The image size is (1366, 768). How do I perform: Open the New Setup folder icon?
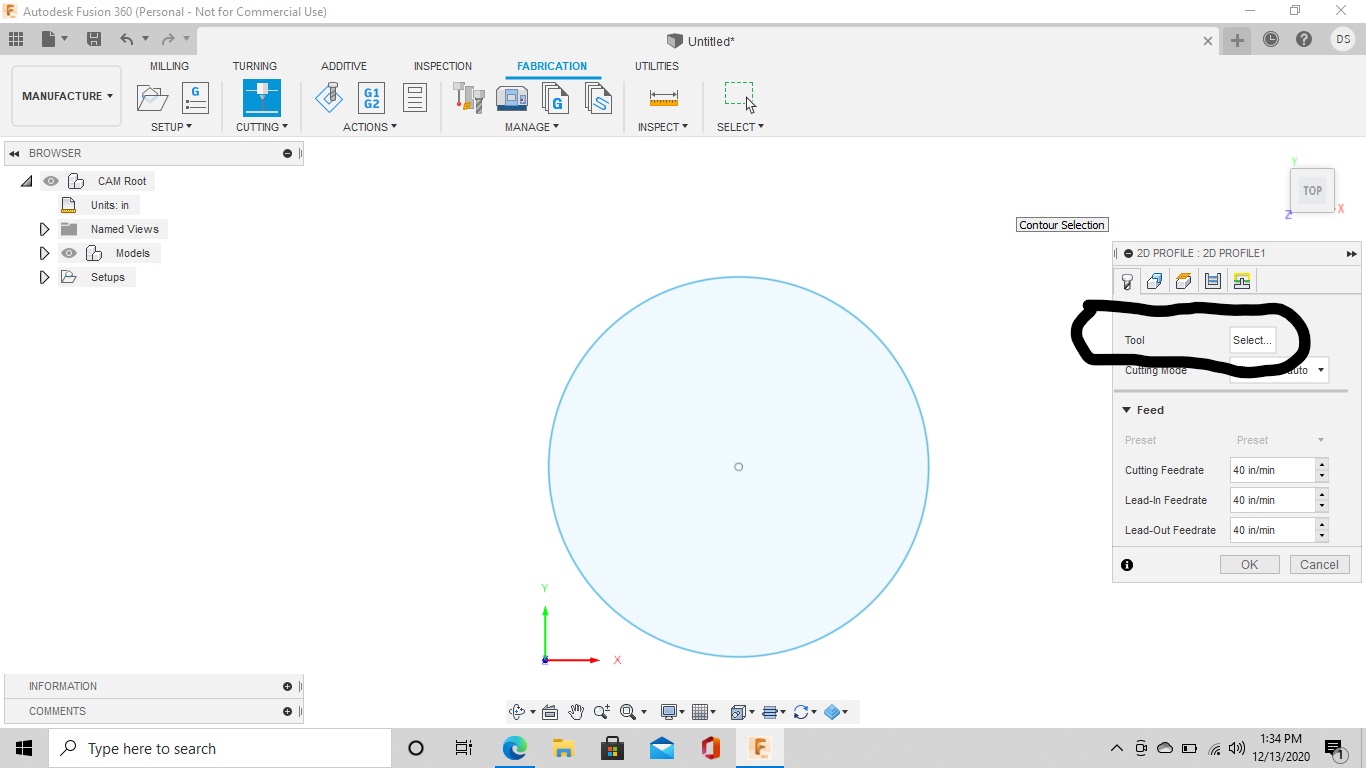[x=152, y=98]
